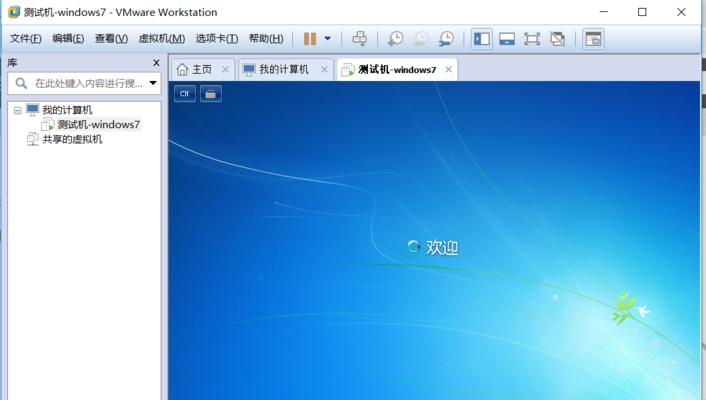The image size is (706, 400).
Task: Close the 我的计算机 tab
Action: (x=324, y=69)
